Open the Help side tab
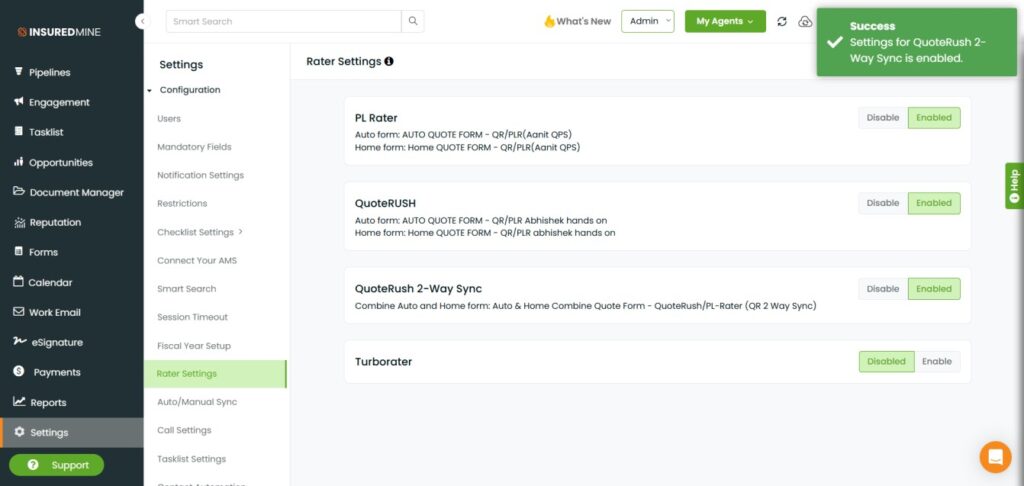The image size is (1024, 486). (x=1014, y=186)
